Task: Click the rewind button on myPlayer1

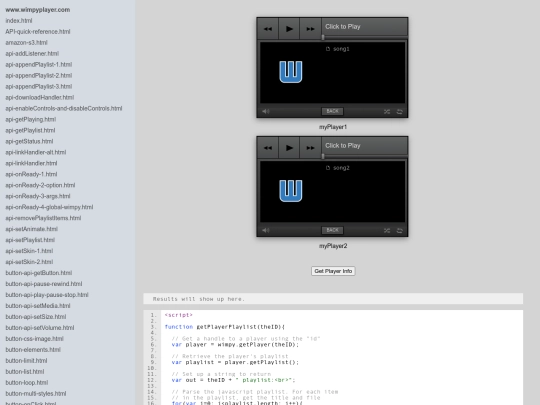Action: pyautogui.click(x=268, y=29)
